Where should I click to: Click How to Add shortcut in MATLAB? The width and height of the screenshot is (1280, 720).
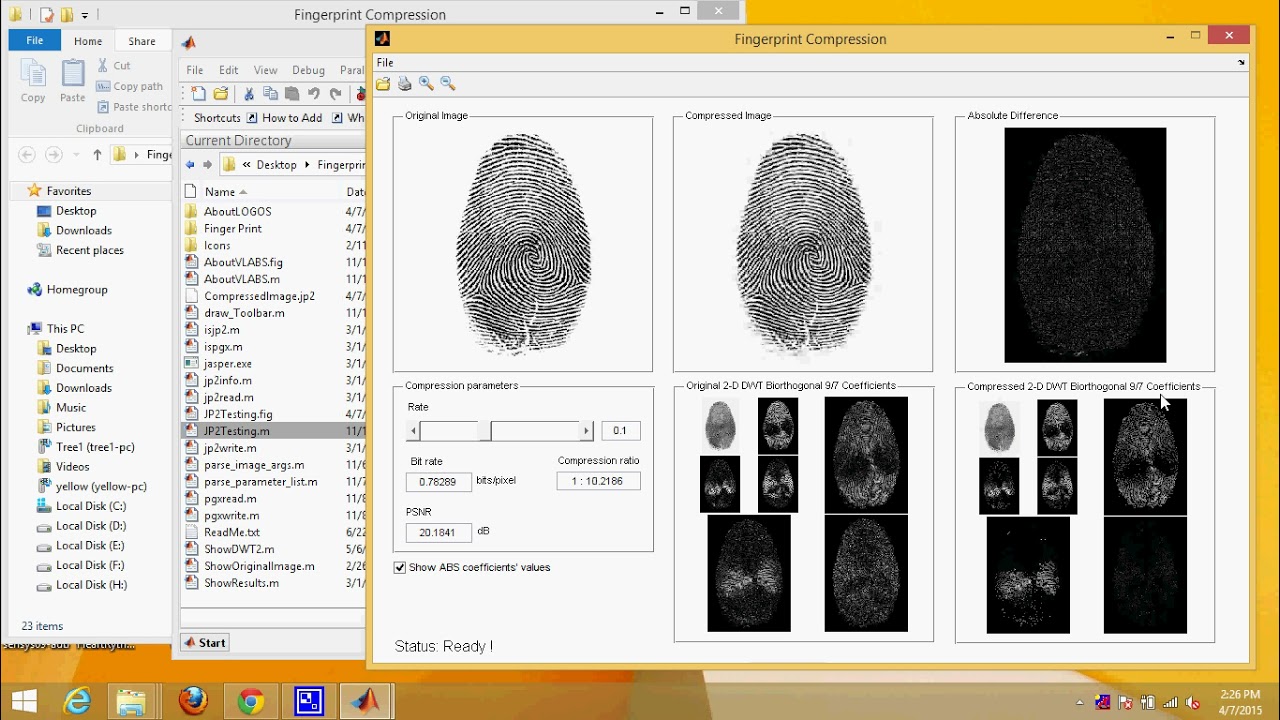[x=285, y=118]
